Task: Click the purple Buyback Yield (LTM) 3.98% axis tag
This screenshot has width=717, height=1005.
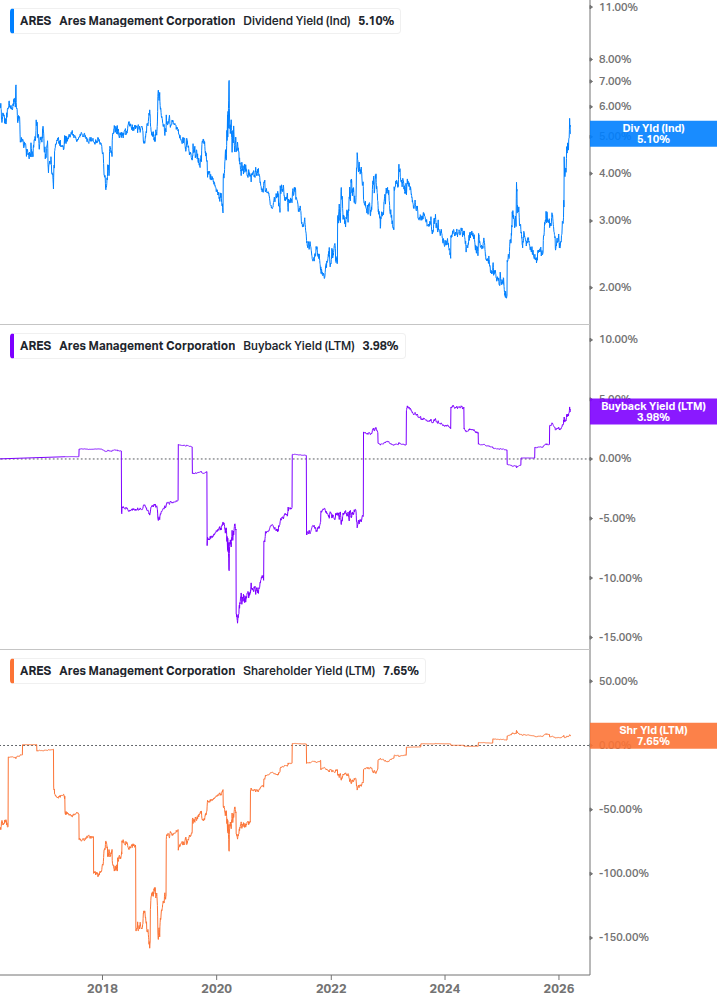Action: (653, 412)
